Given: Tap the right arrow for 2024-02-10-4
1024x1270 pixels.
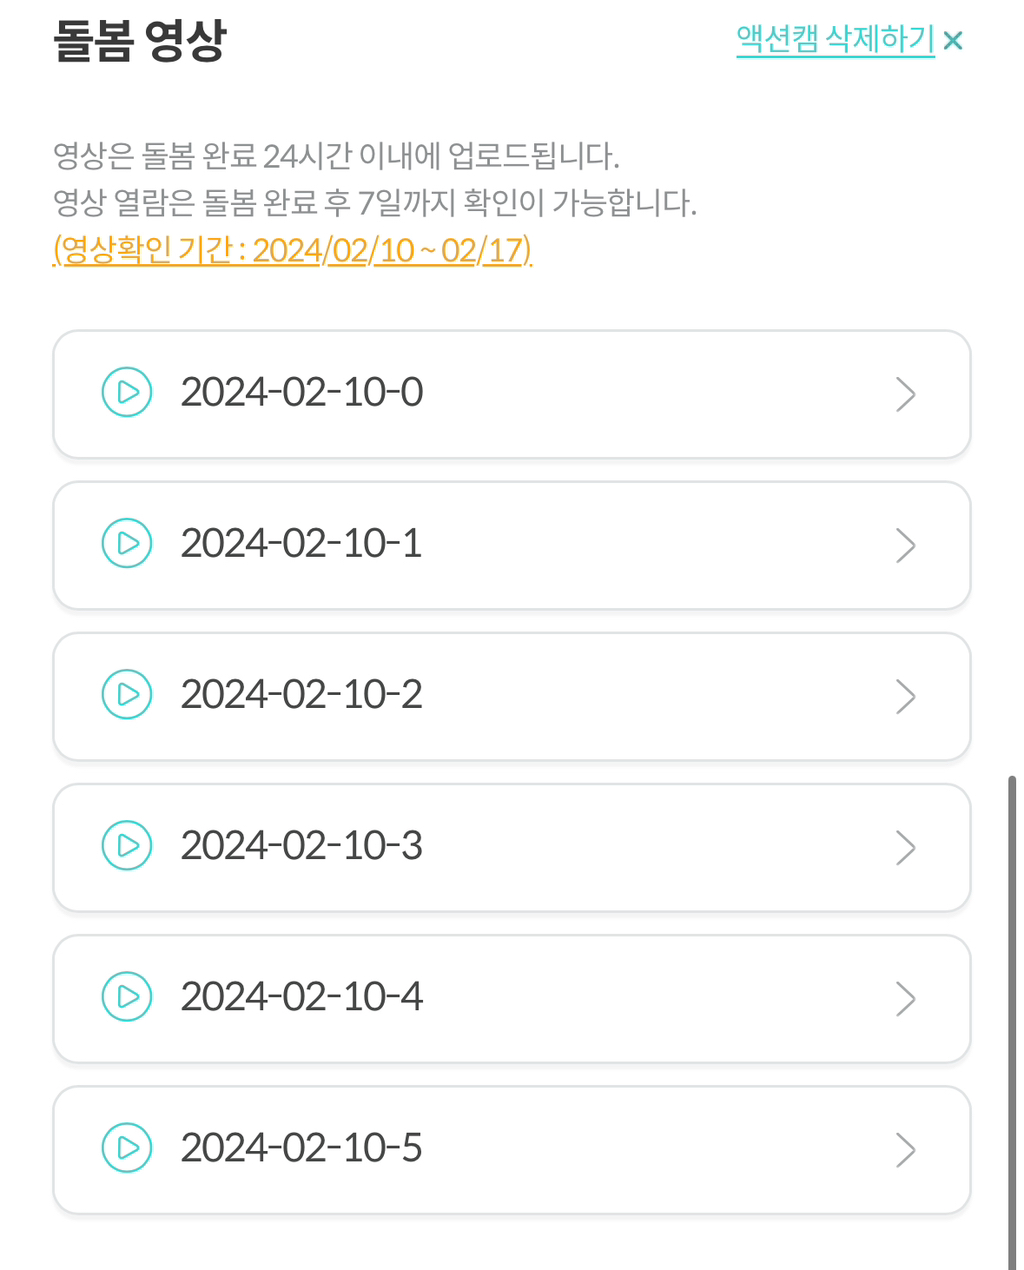Looking at the screenshot, I should click(905, 998).
